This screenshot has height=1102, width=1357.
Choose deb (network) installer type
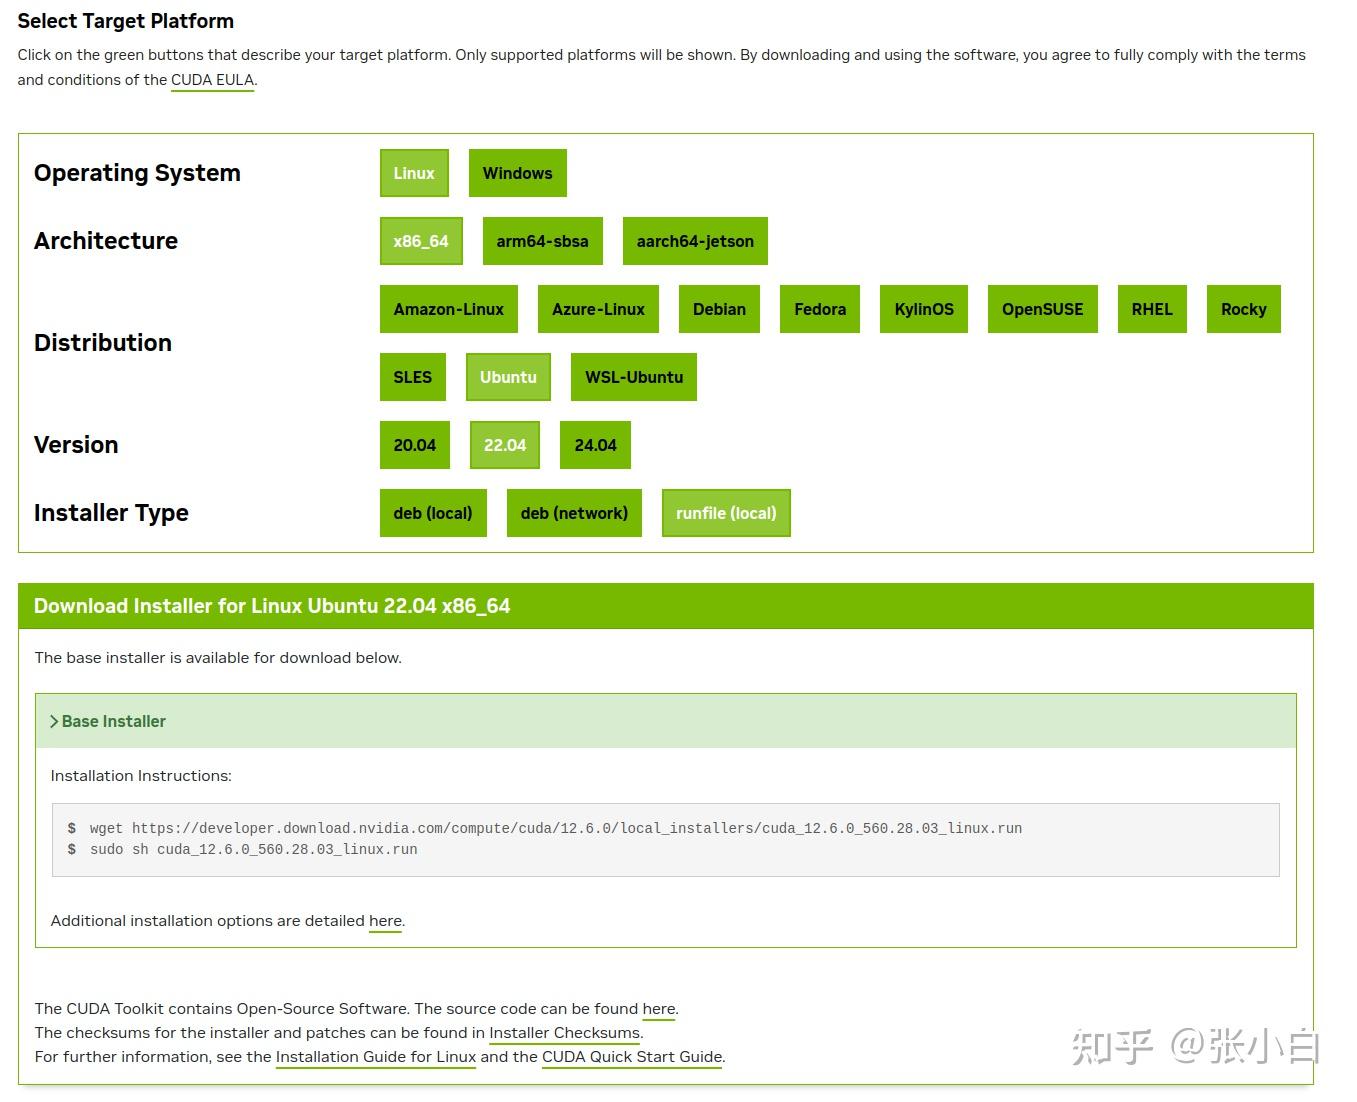pyautogui.click(x=574, y=513)
